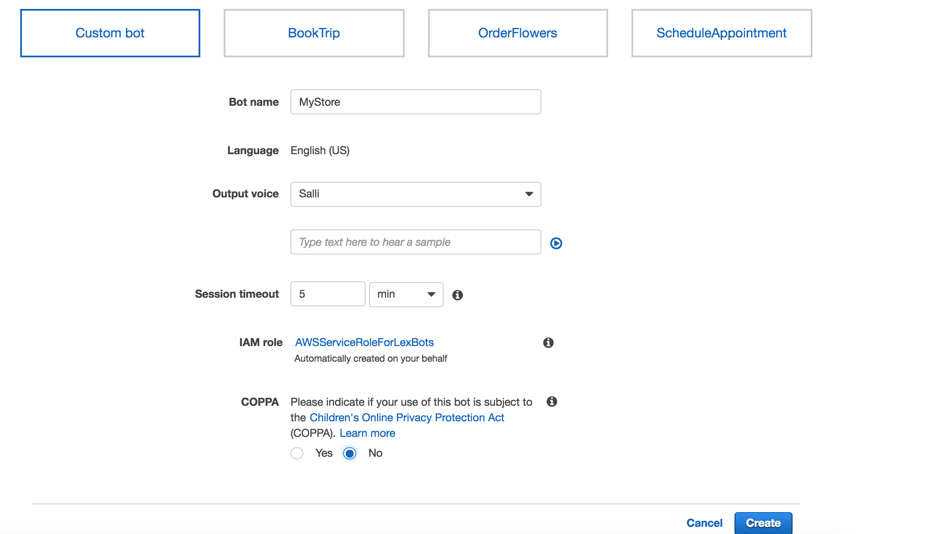Click the Session timeout value field
Screen dimensions: 940x534
[327, 294]
